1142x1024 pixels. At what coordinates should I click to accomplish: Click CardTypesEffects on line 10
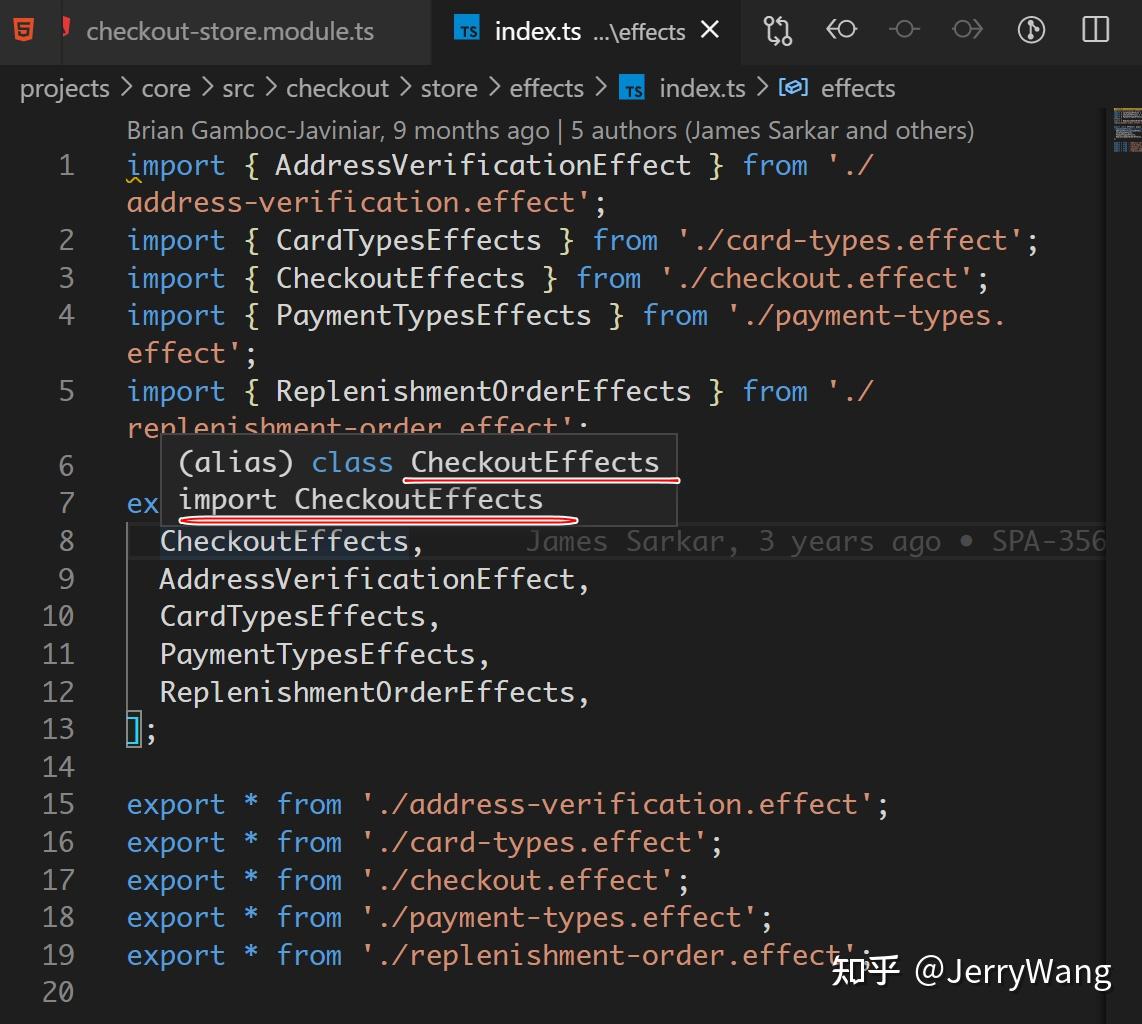pos(292,617)
